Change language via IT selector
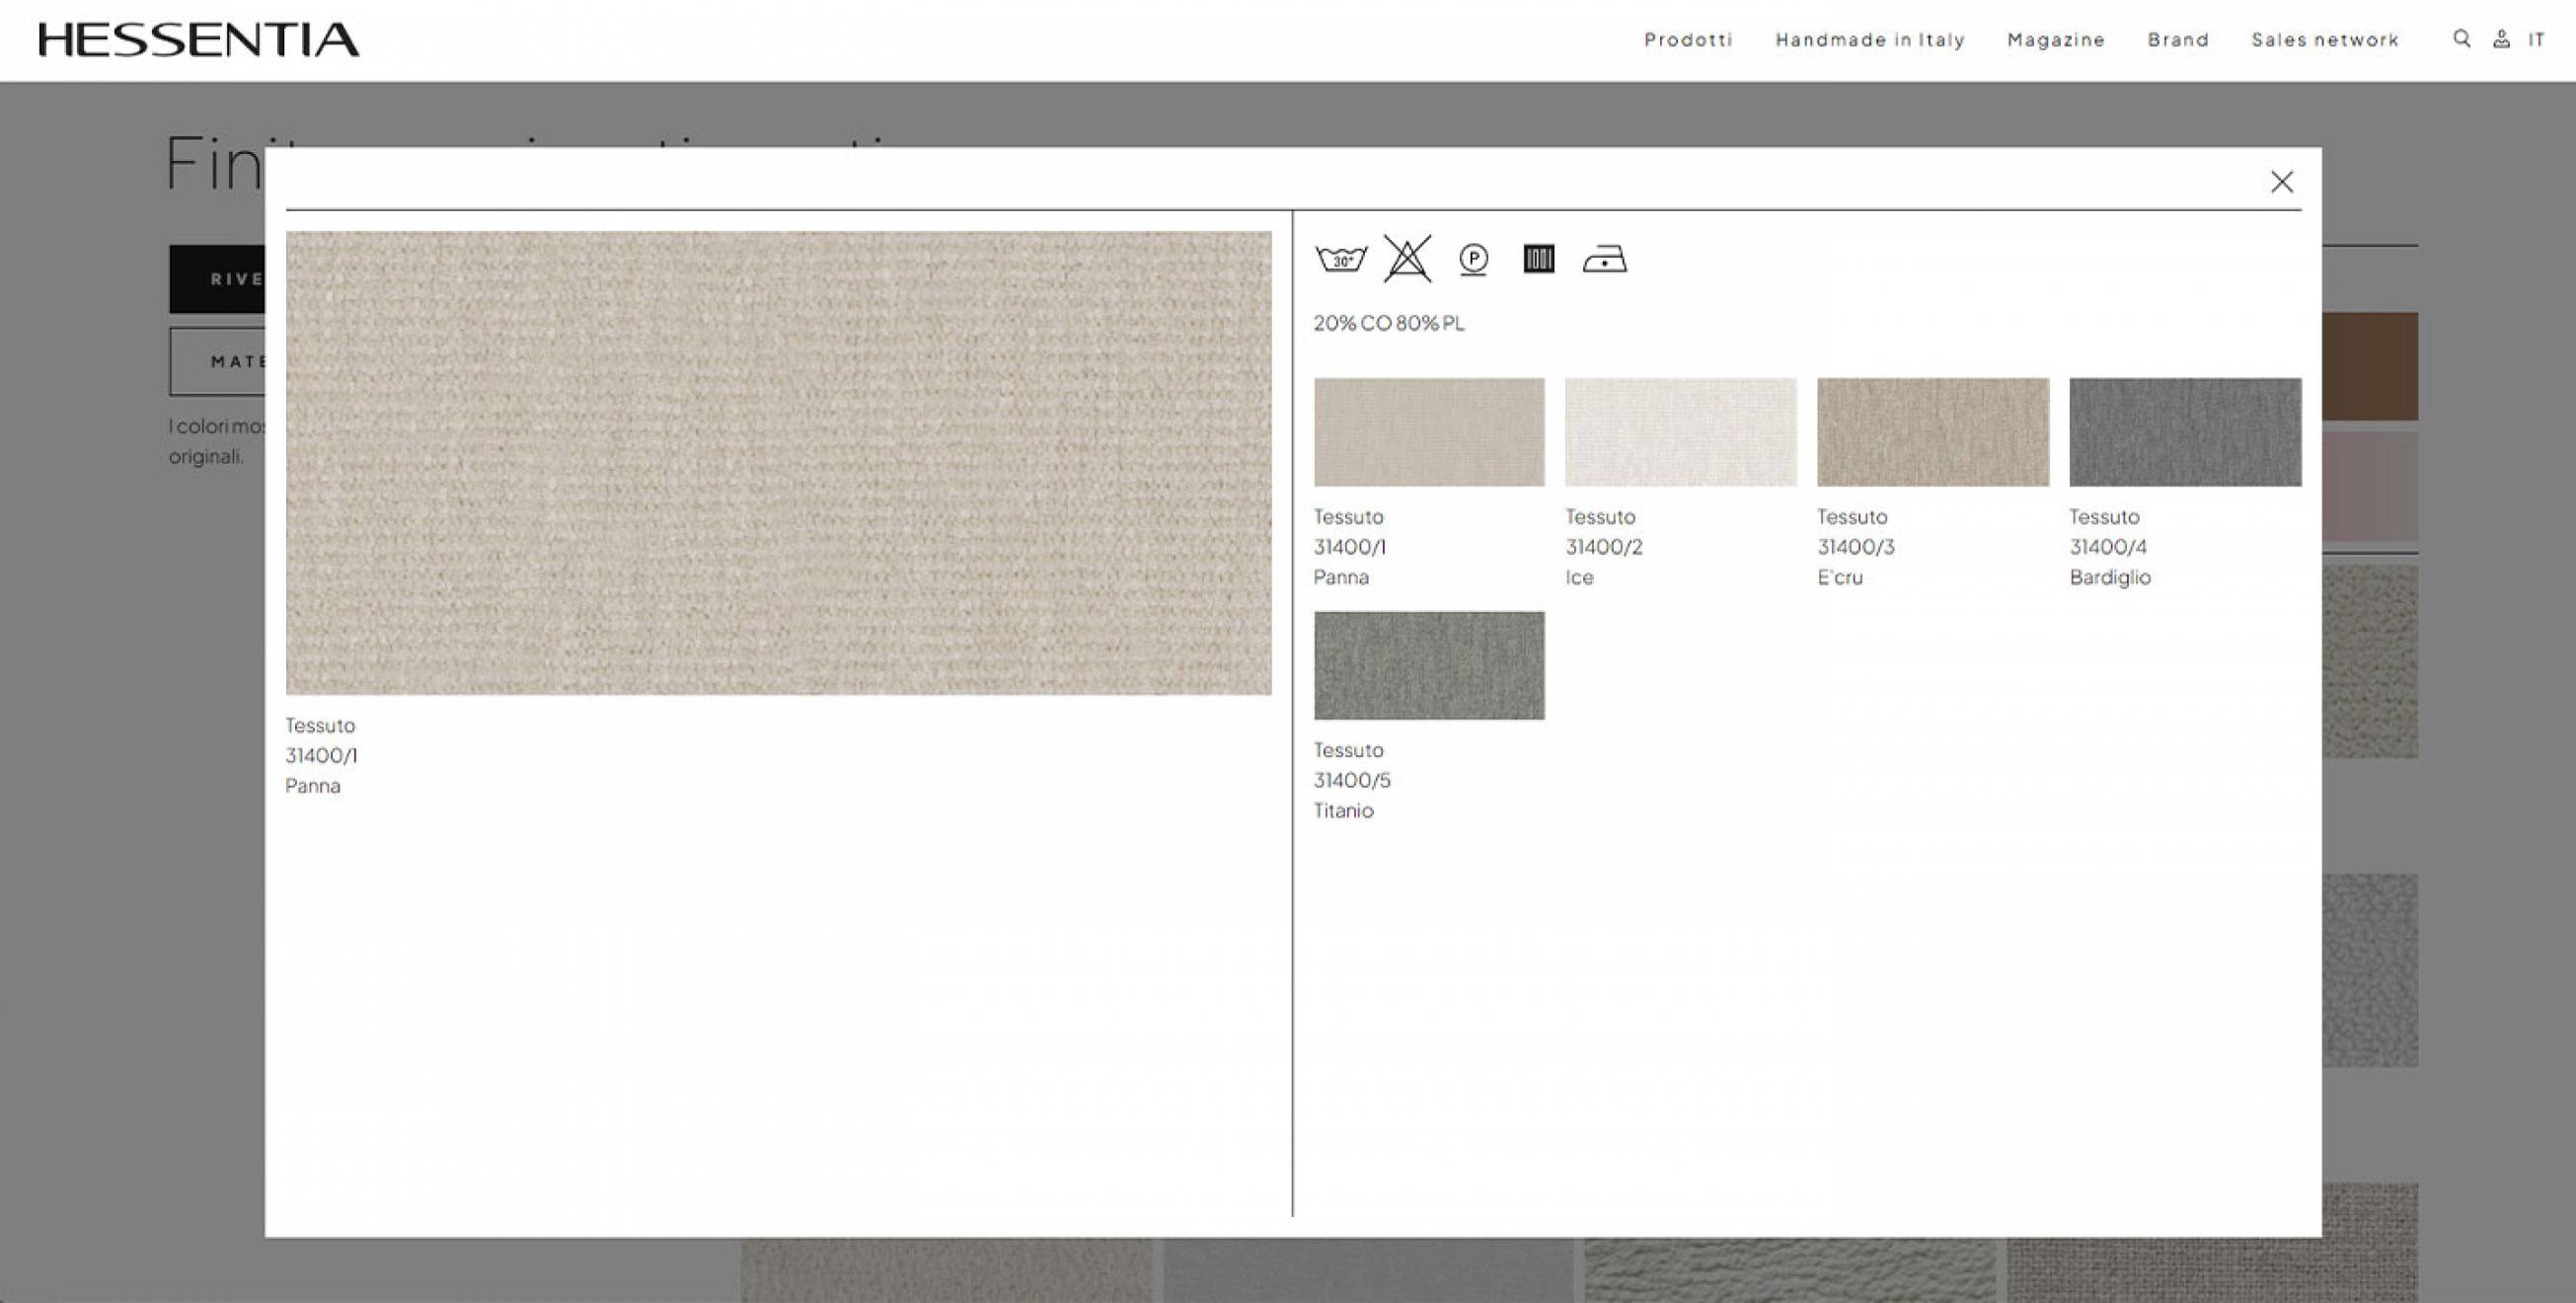2576x1303 pixels. (x=2536, y=40)
